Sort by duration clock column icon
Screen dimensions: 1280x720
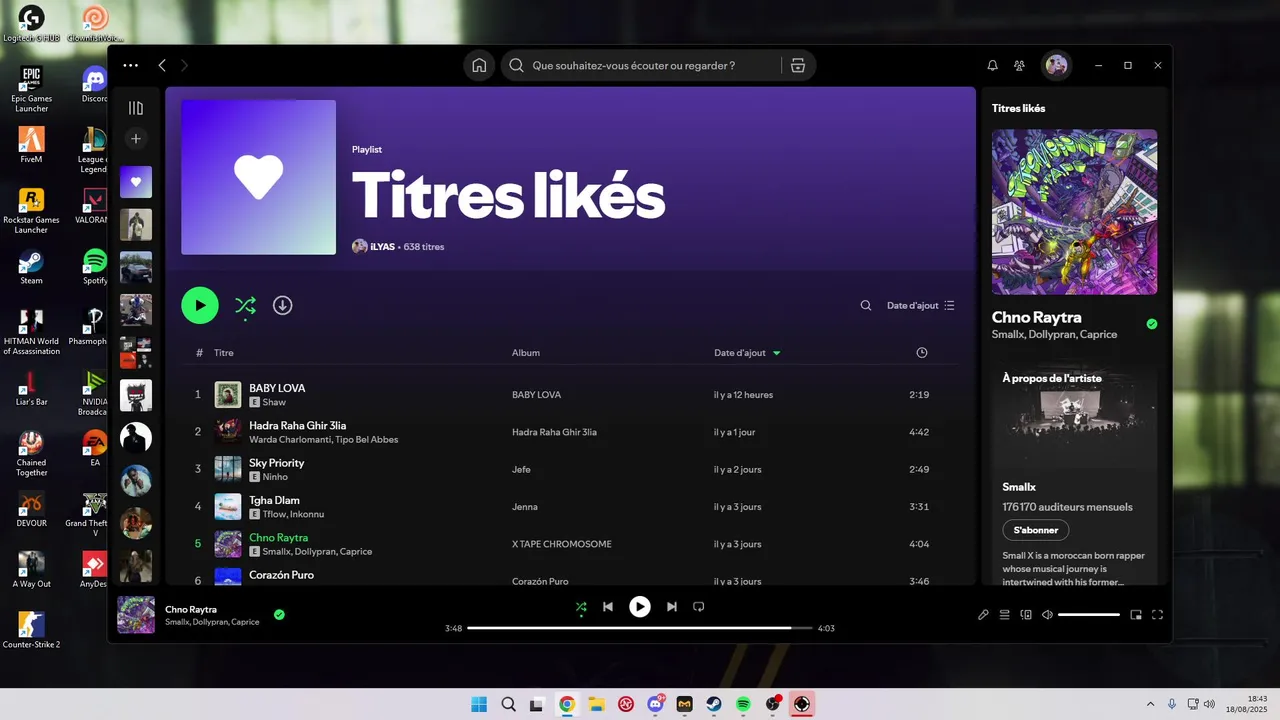pyautogui.click(x=922, y=353)
